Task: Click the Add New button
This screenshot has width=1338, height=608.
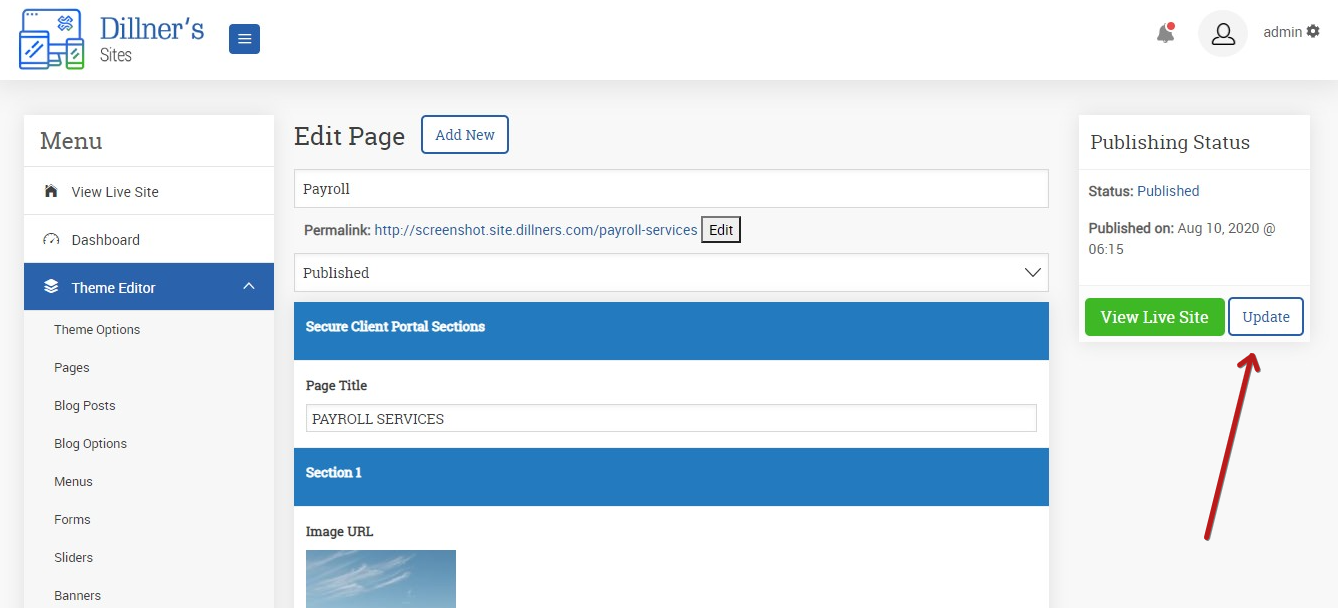Action: click(465, 135)
